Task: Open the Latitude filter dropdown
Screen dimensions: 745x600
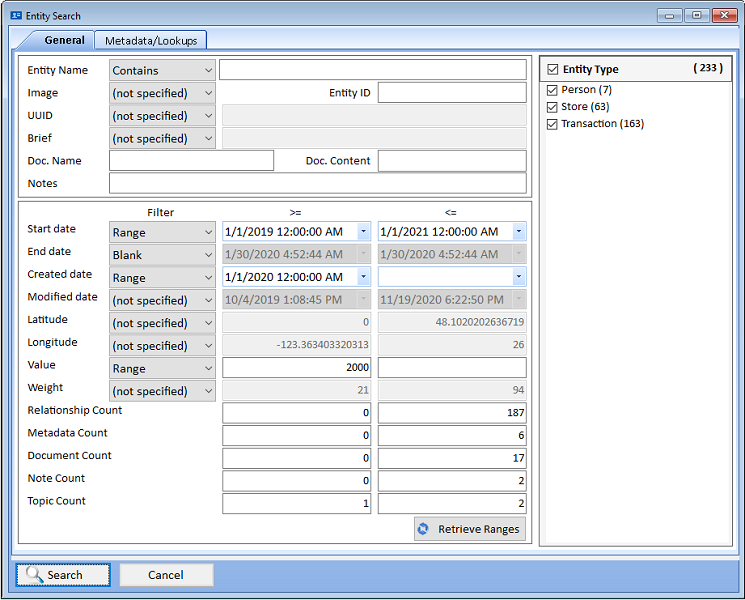Action: [x=162, y=323]
